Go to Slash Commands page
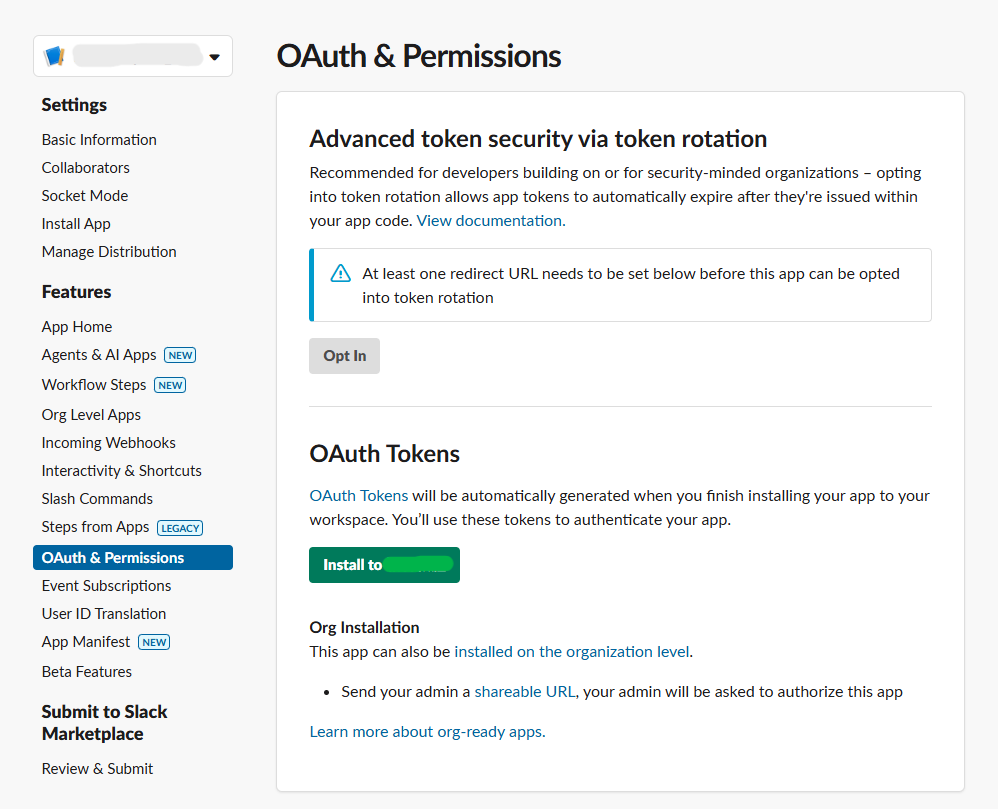This screenshot has width=998, height=809. [x=97, y=499]
